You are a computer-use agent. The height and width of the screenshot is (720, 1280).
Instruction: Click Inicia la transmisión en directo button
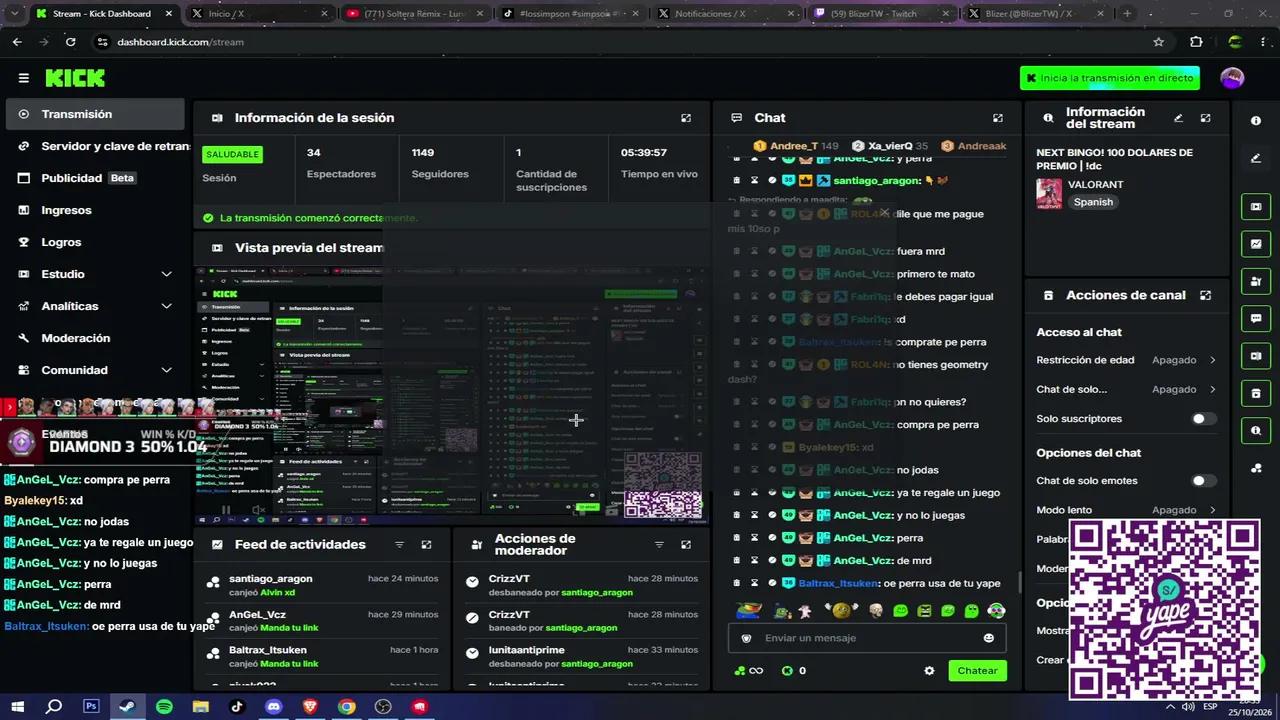(x=1111, y=78)
